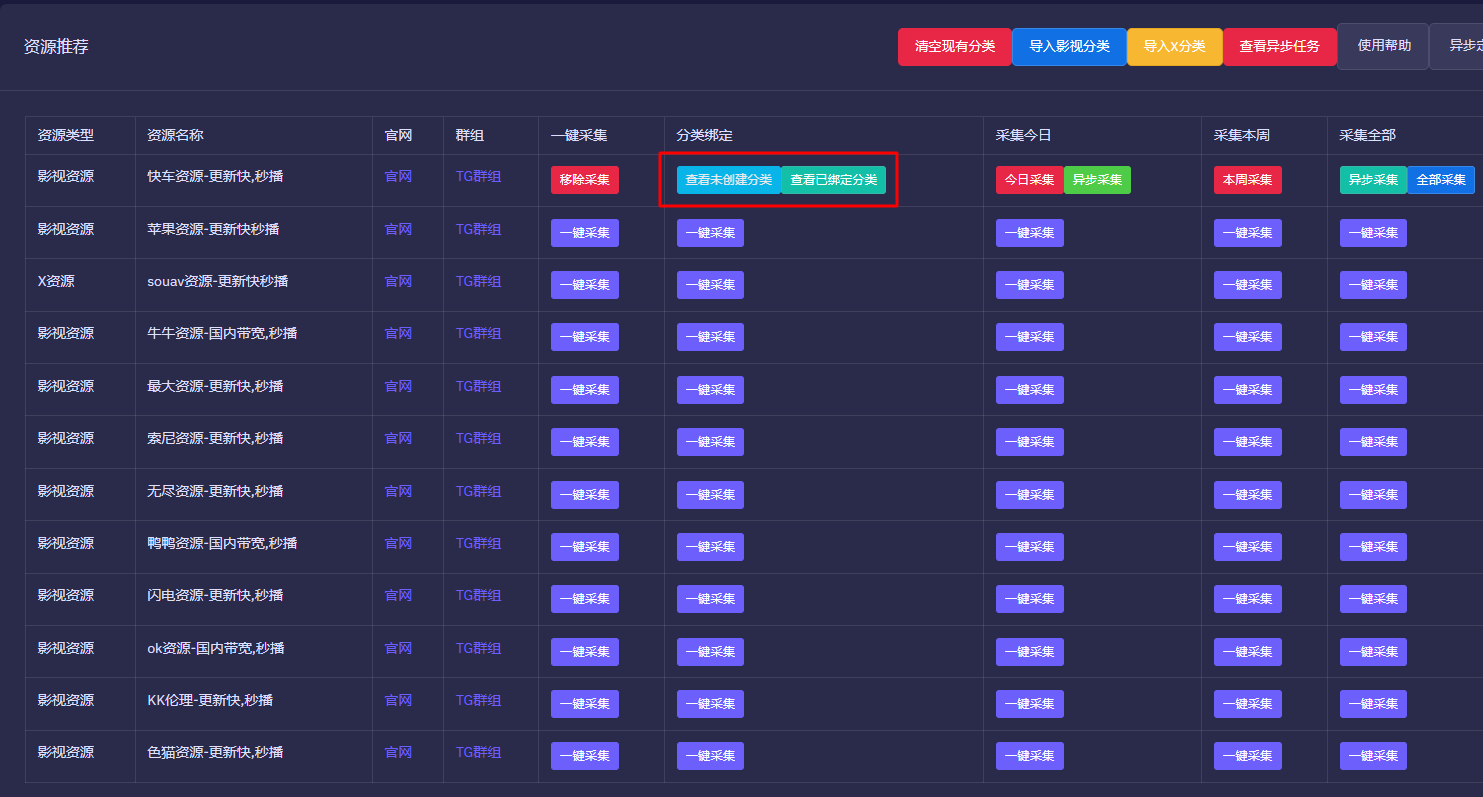The width and height of the screenshot is (1483, 797).
Task: Click 异步采集 in the 采集今日 column
Action: point(1097,180)
